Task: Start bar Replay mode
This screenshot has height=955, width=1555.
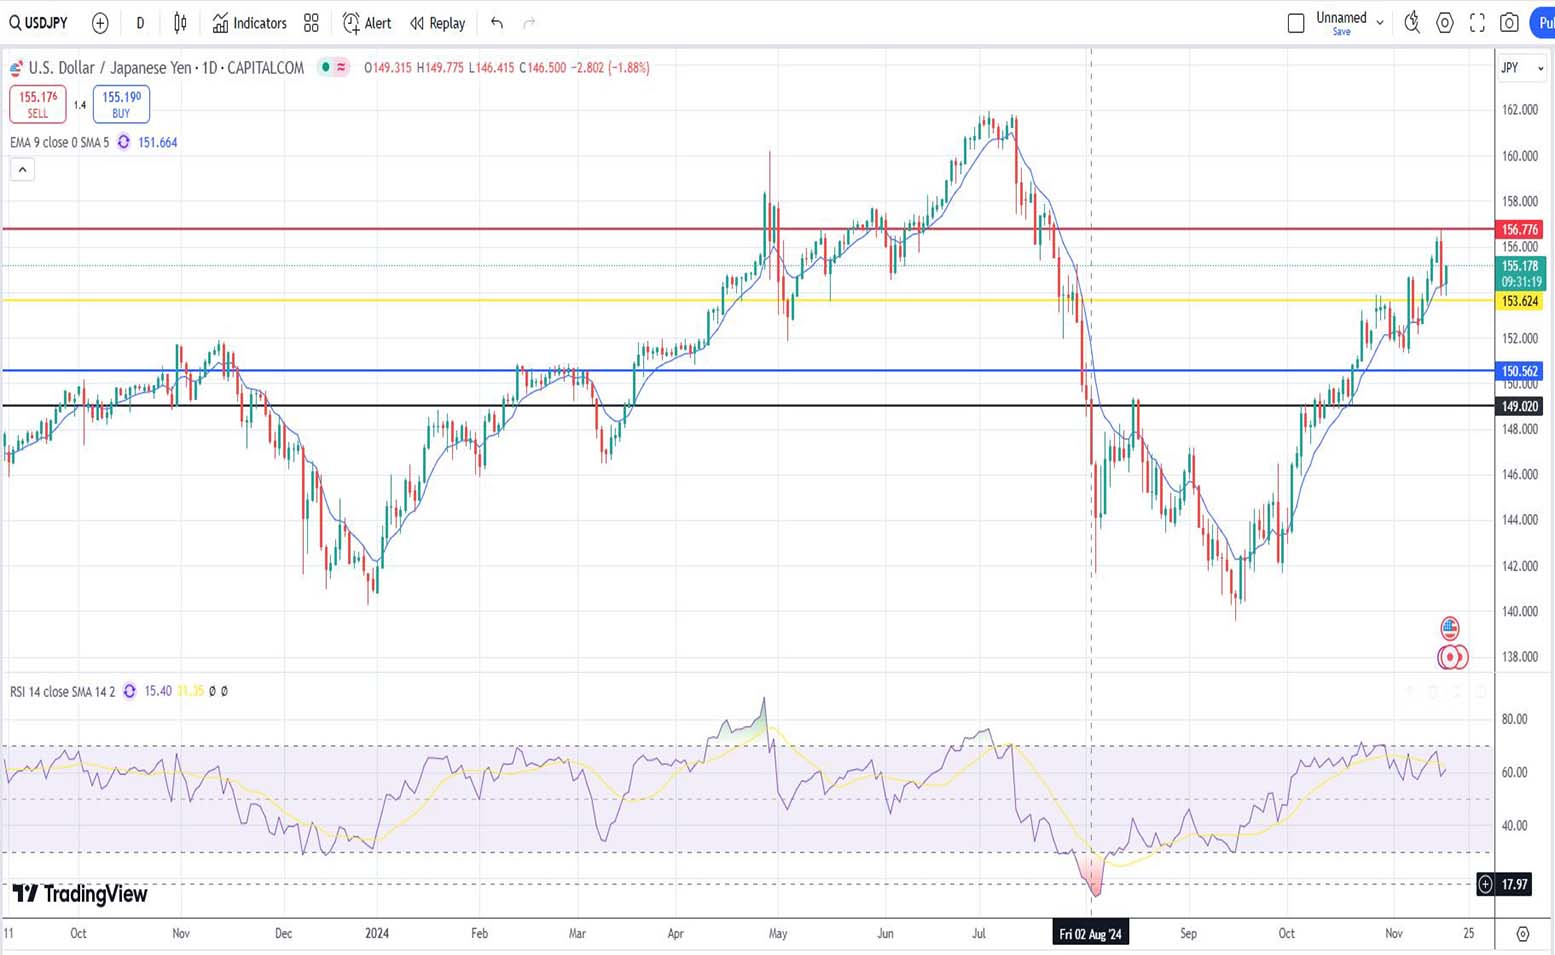Action: pyautogui.click(x=438, y=23)
